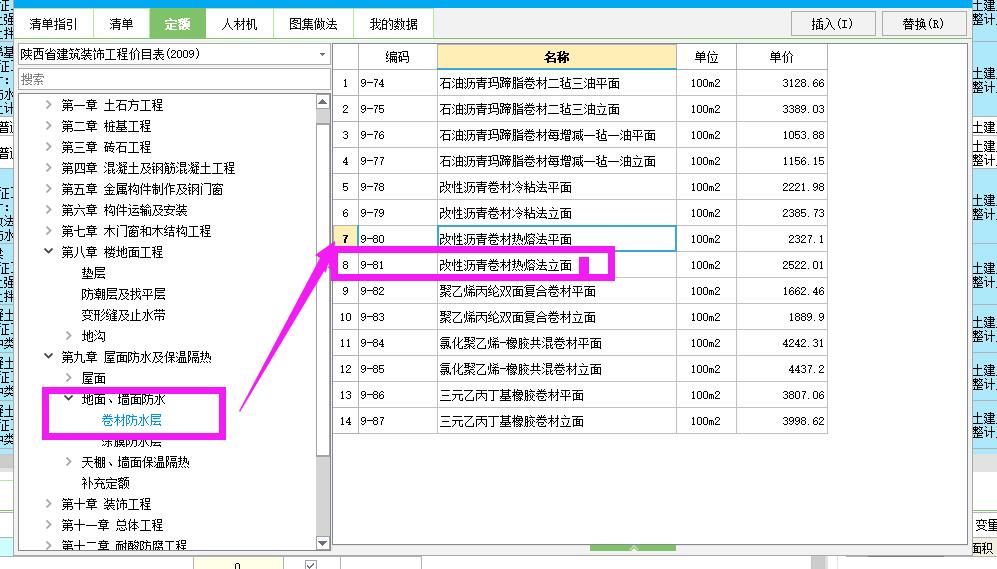Select row 聚乙烯丙纶双面复合卷材平面

click(x=580, y=291)
